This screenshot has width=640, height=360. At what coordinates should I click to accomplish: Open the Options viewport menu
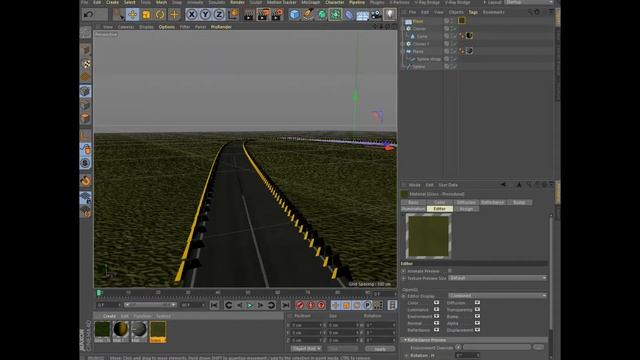click(167, 27)
